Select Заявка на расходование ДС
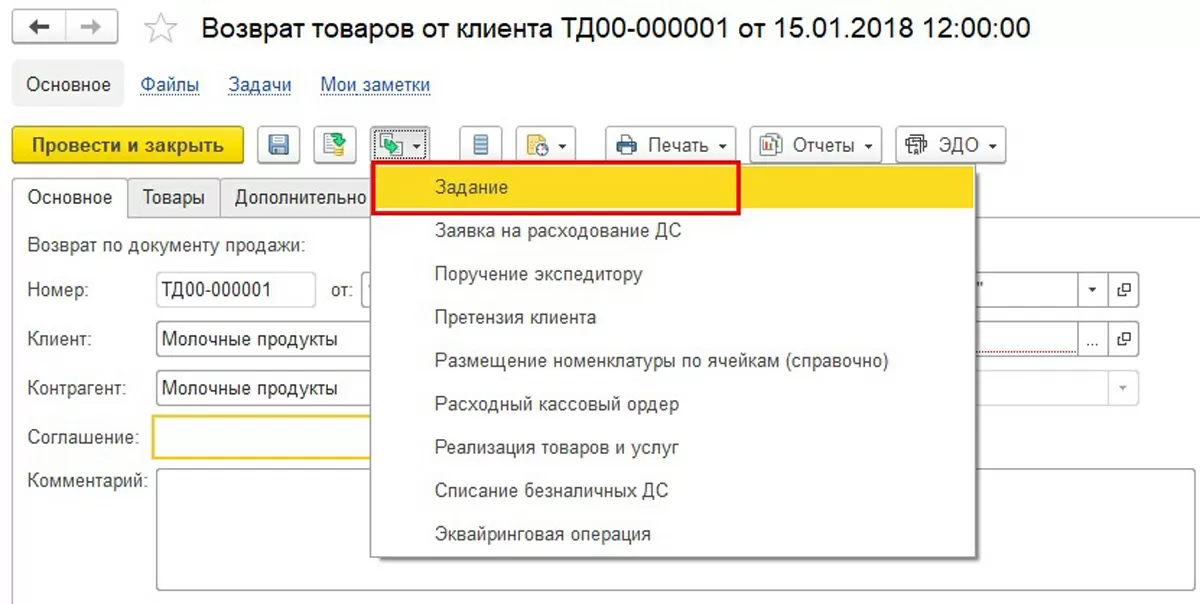The height and width of the screenshot is (604, 1200). [x=673, y=231]
